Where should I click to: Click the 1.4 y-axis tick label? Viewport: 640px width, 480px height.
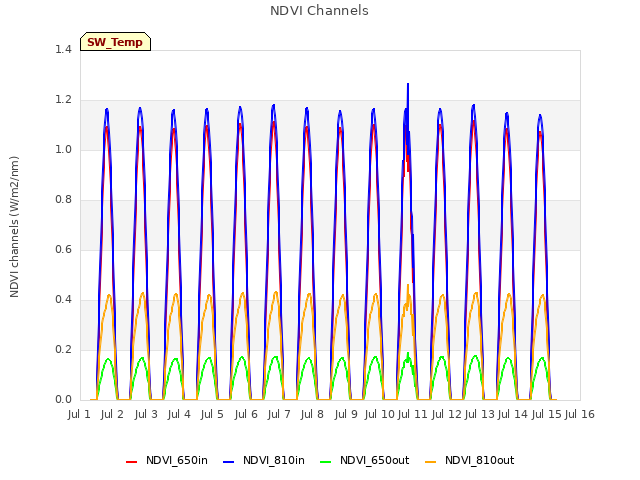coord(63,50)
